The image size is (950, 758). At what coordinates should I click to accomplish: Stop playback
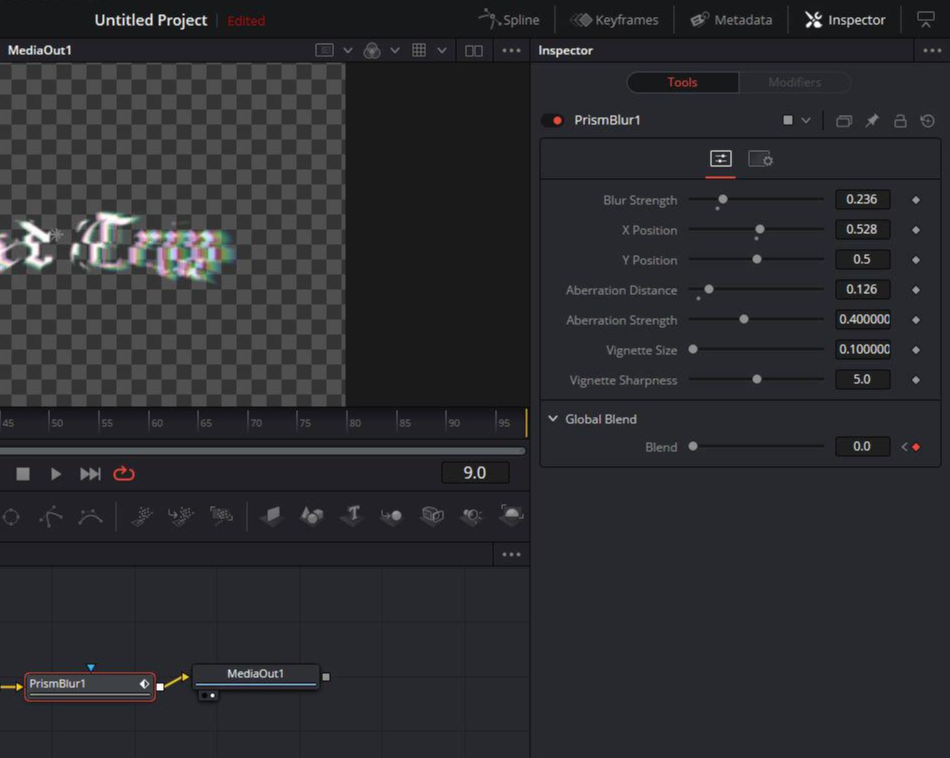(22, 474)
